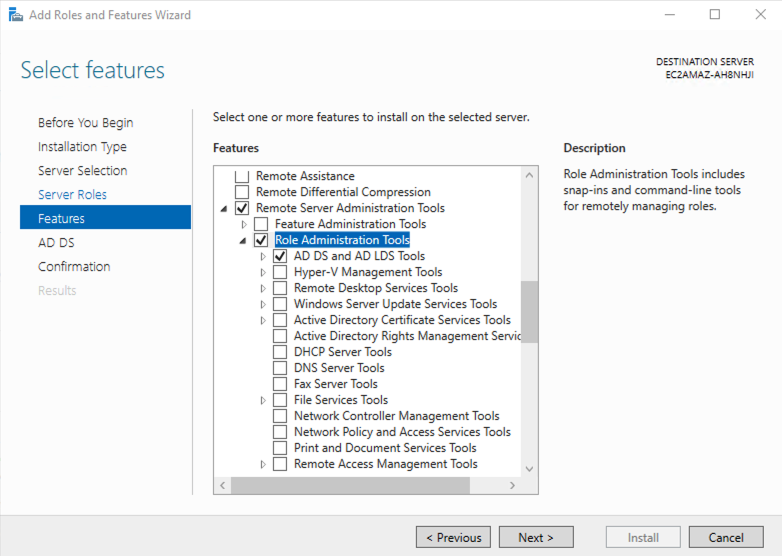Check Feature Administration Tools checkbox
Viewport: 782px width, 556px height.
(261, 224)
